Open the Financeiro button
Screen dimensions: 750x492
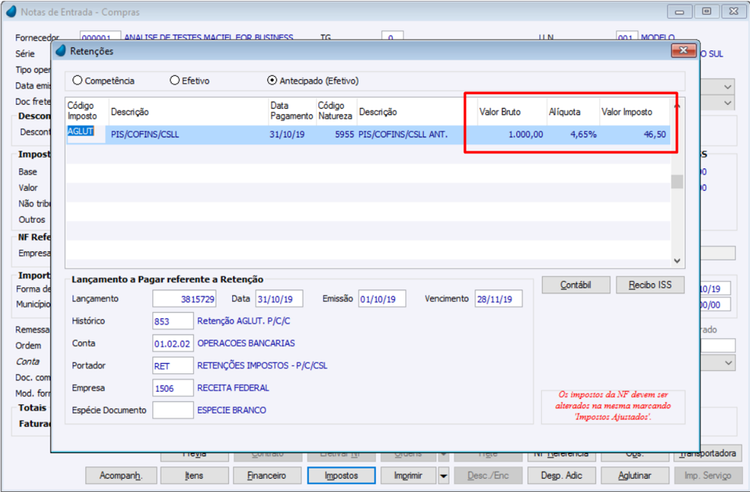click(267, 475)
